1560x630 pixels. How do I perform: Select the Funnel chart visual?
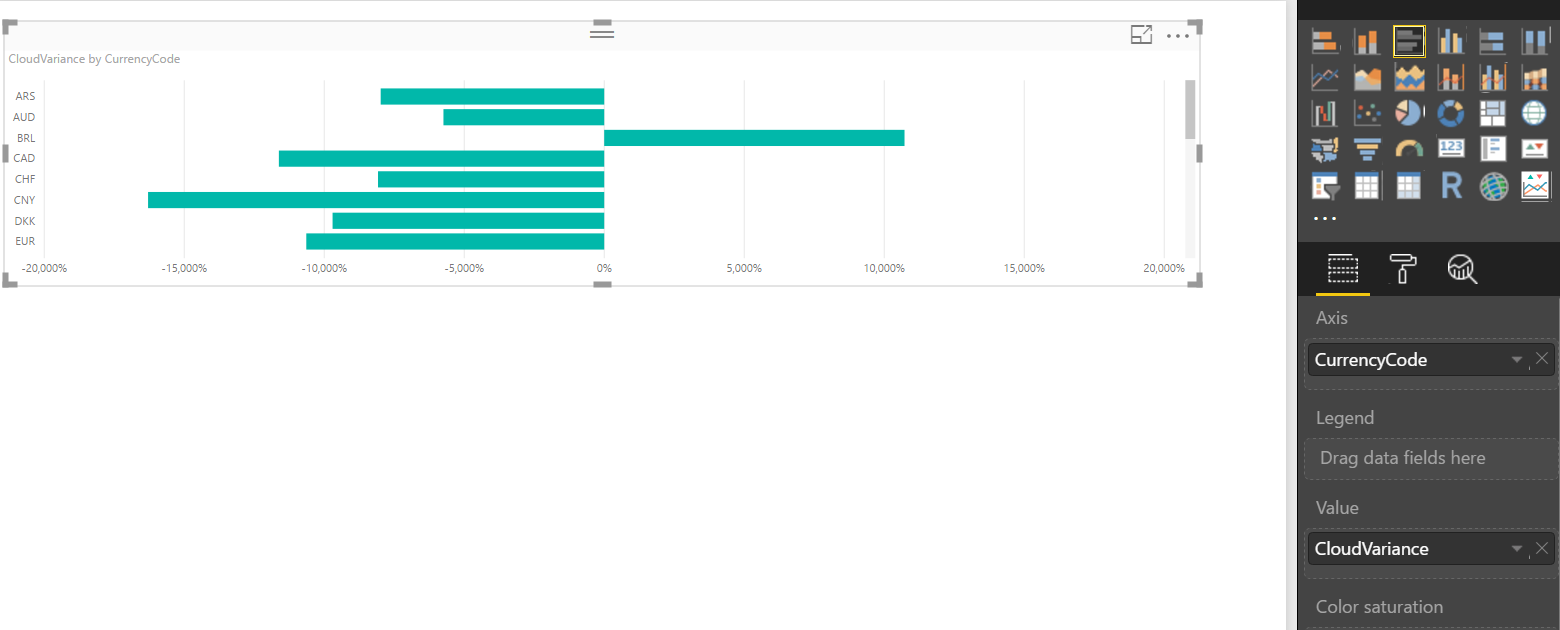(x=1367, y=149)
